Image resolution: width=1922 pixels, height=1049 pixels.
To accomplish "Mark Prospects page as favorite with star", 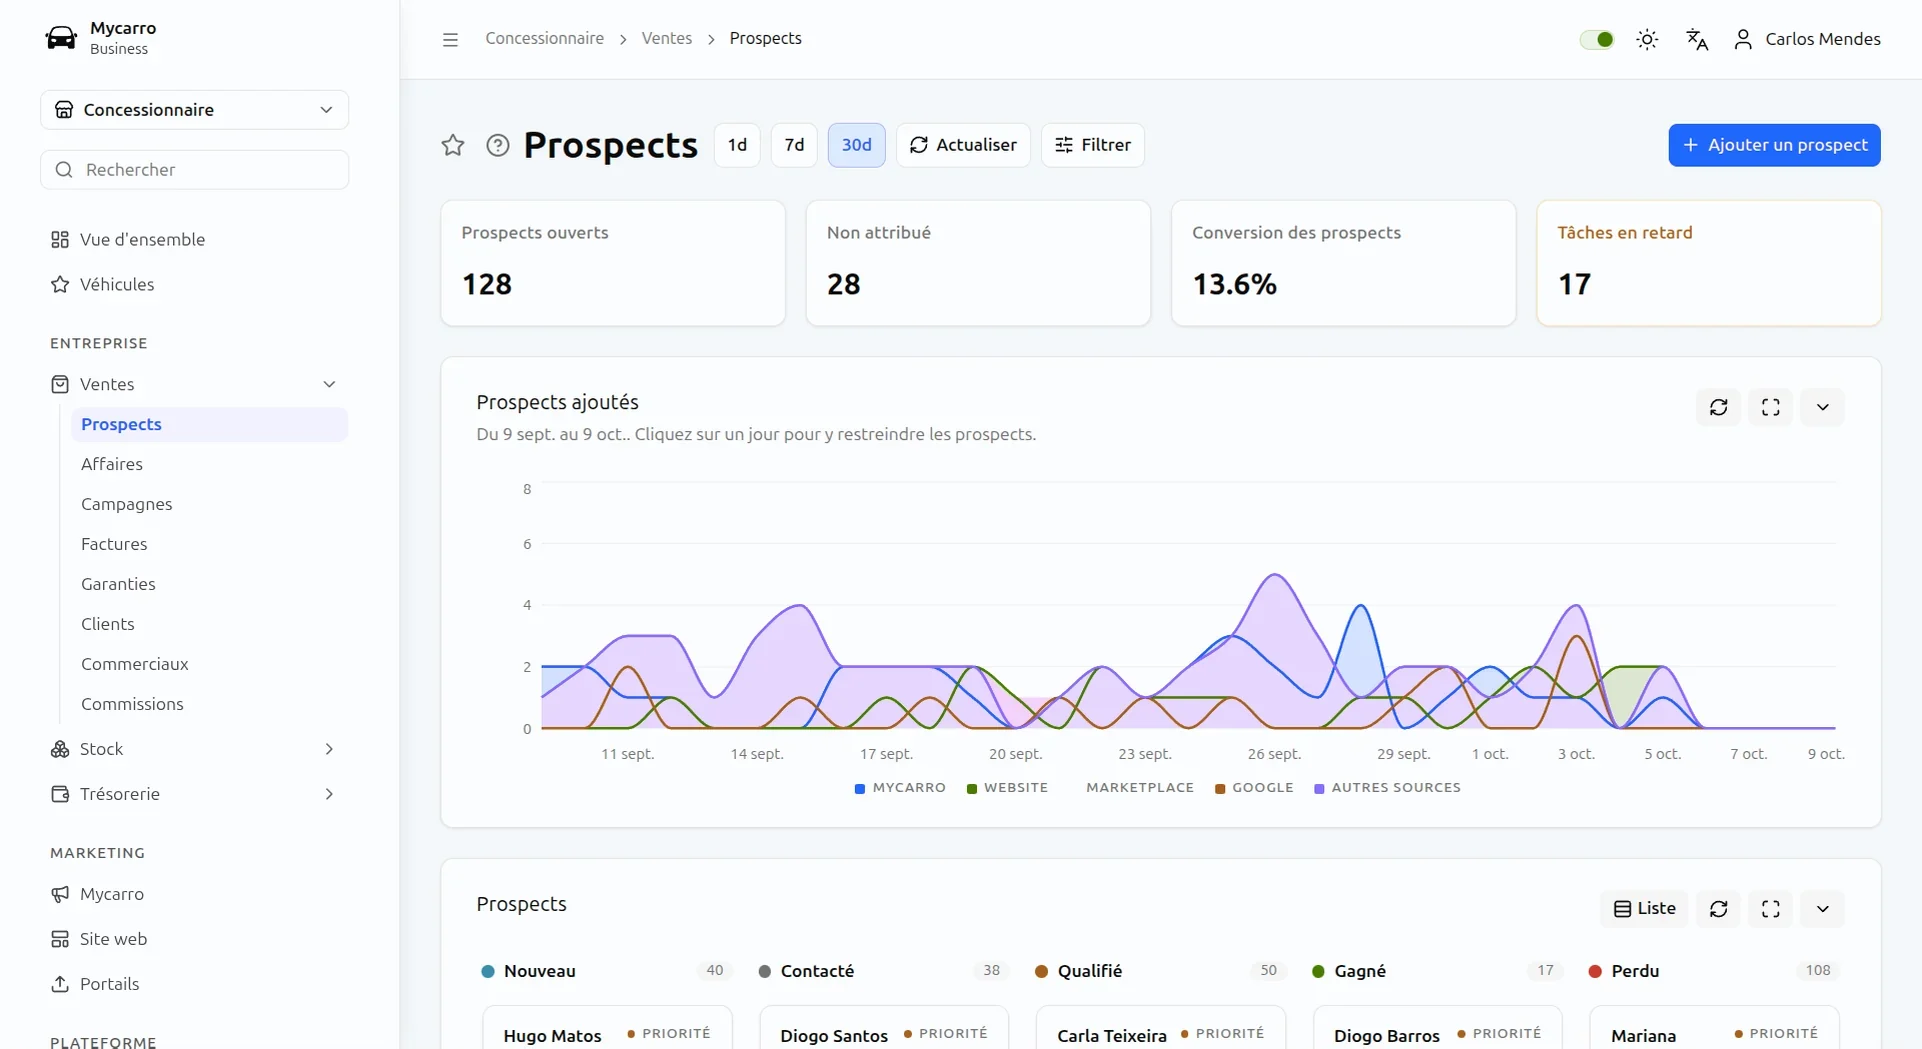I will point(453,145).
